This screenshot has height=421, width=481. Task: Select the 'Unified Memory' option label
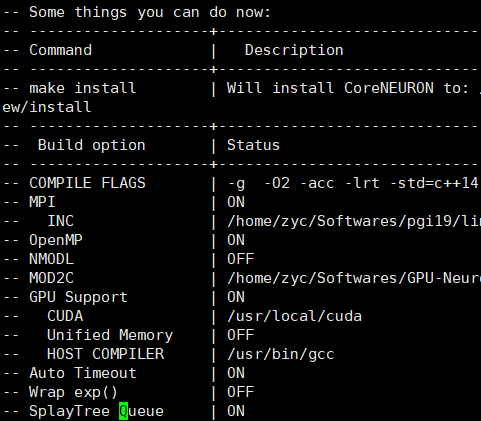[110, 335]
